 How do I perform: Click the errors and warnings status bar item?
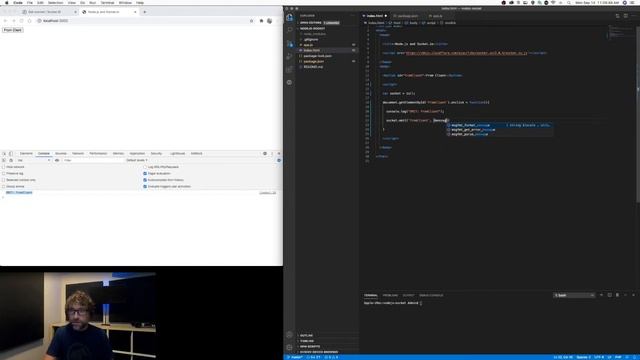pyautogui.click(x=331, y=357)
